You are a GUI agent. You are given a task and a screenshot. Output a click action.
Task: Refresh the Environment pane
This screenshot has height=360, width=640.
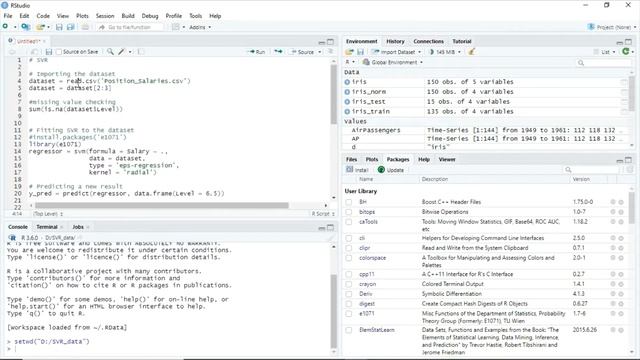[x=625, y=51]
